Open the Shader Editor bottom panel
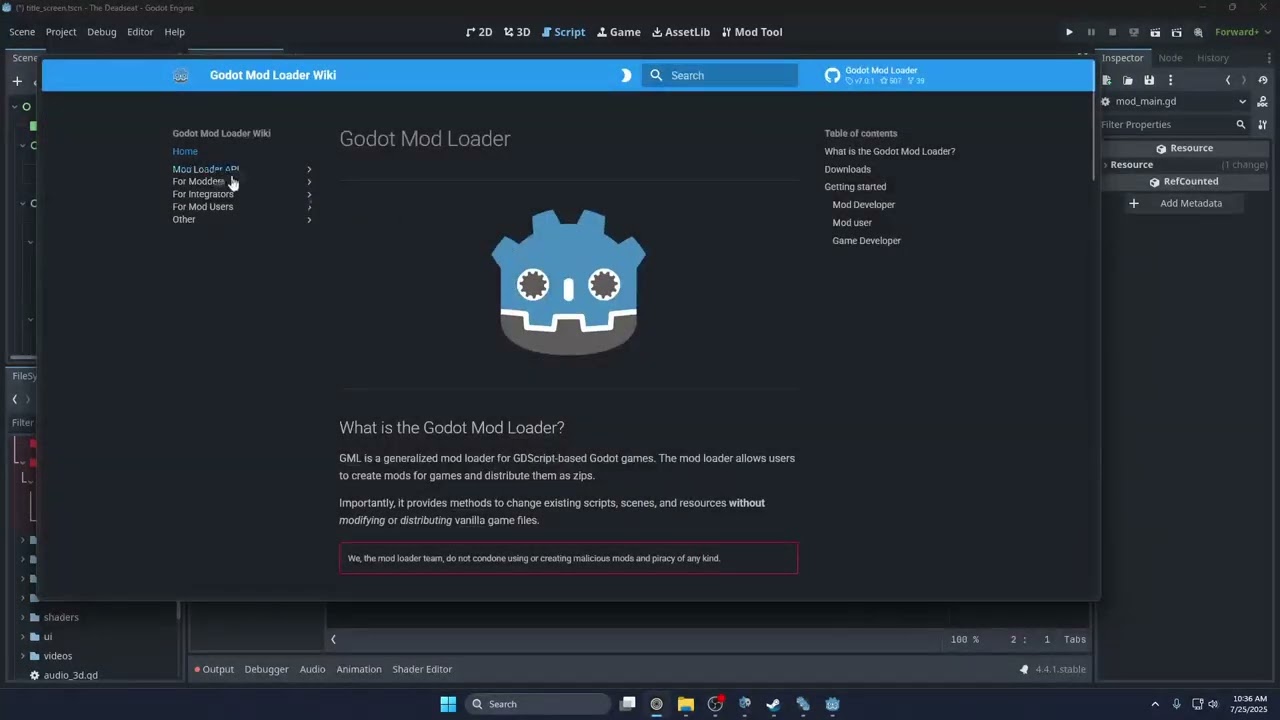 [x=422, y=669]
